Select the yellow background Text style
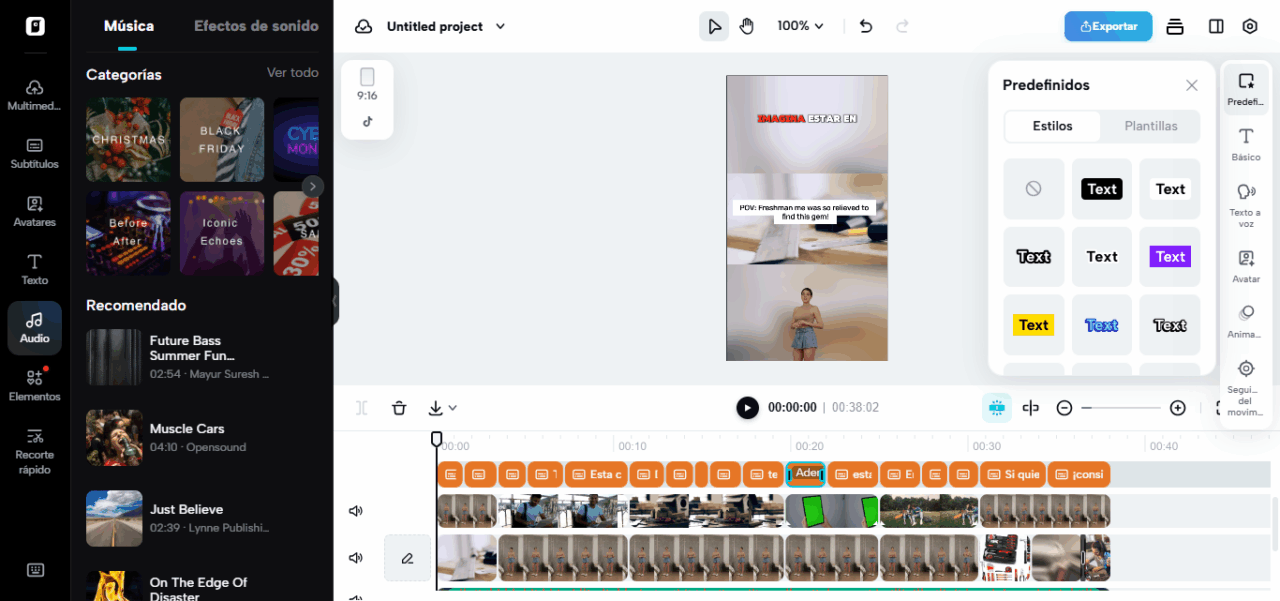 click(x=1033, y=325)
